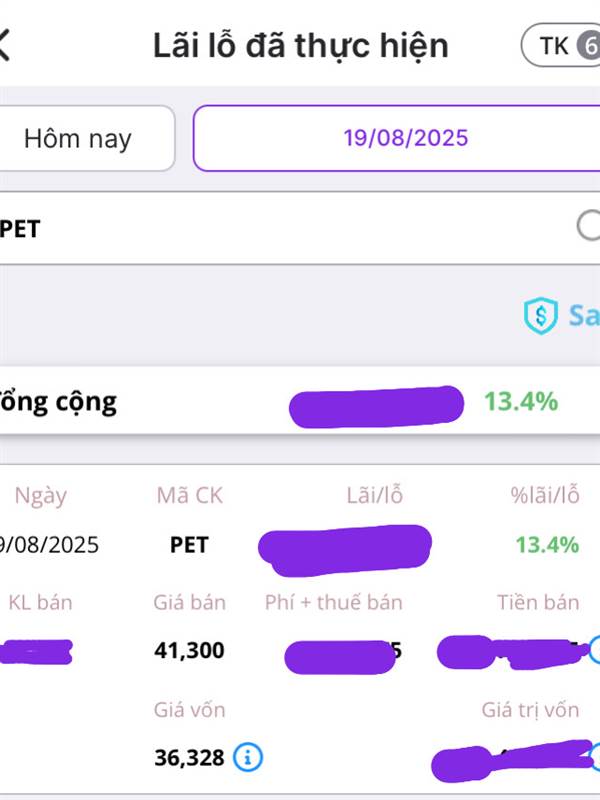600x800 pixels.
Task: Open the TK account selector
Action: pyautogui.click(x=562, y=46)
